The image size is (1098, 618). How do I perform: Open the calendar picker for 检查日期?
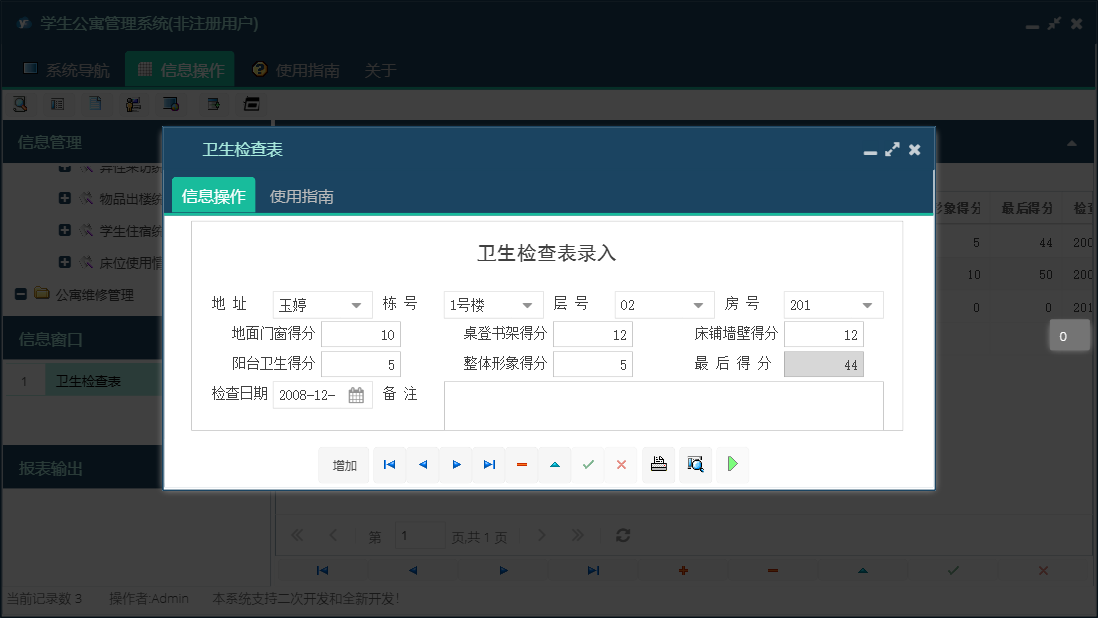point(356,394)
